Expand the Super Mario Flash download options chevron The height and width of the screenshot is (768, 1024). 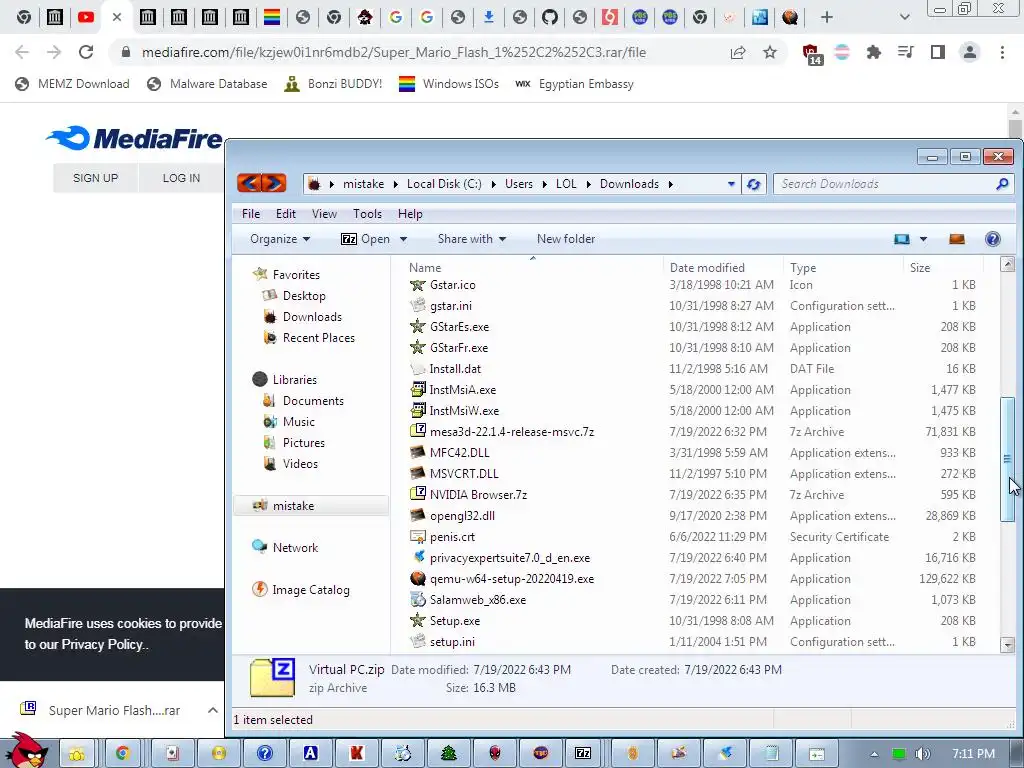click(x=213, y=710)
